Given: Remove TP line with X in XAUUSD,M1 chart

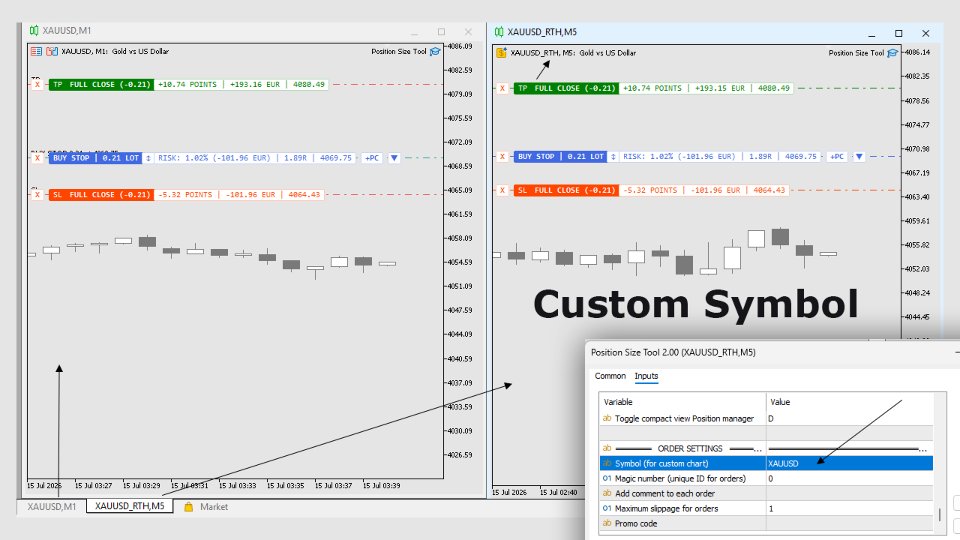Looking at the screenshot, I should coord(37,84).
